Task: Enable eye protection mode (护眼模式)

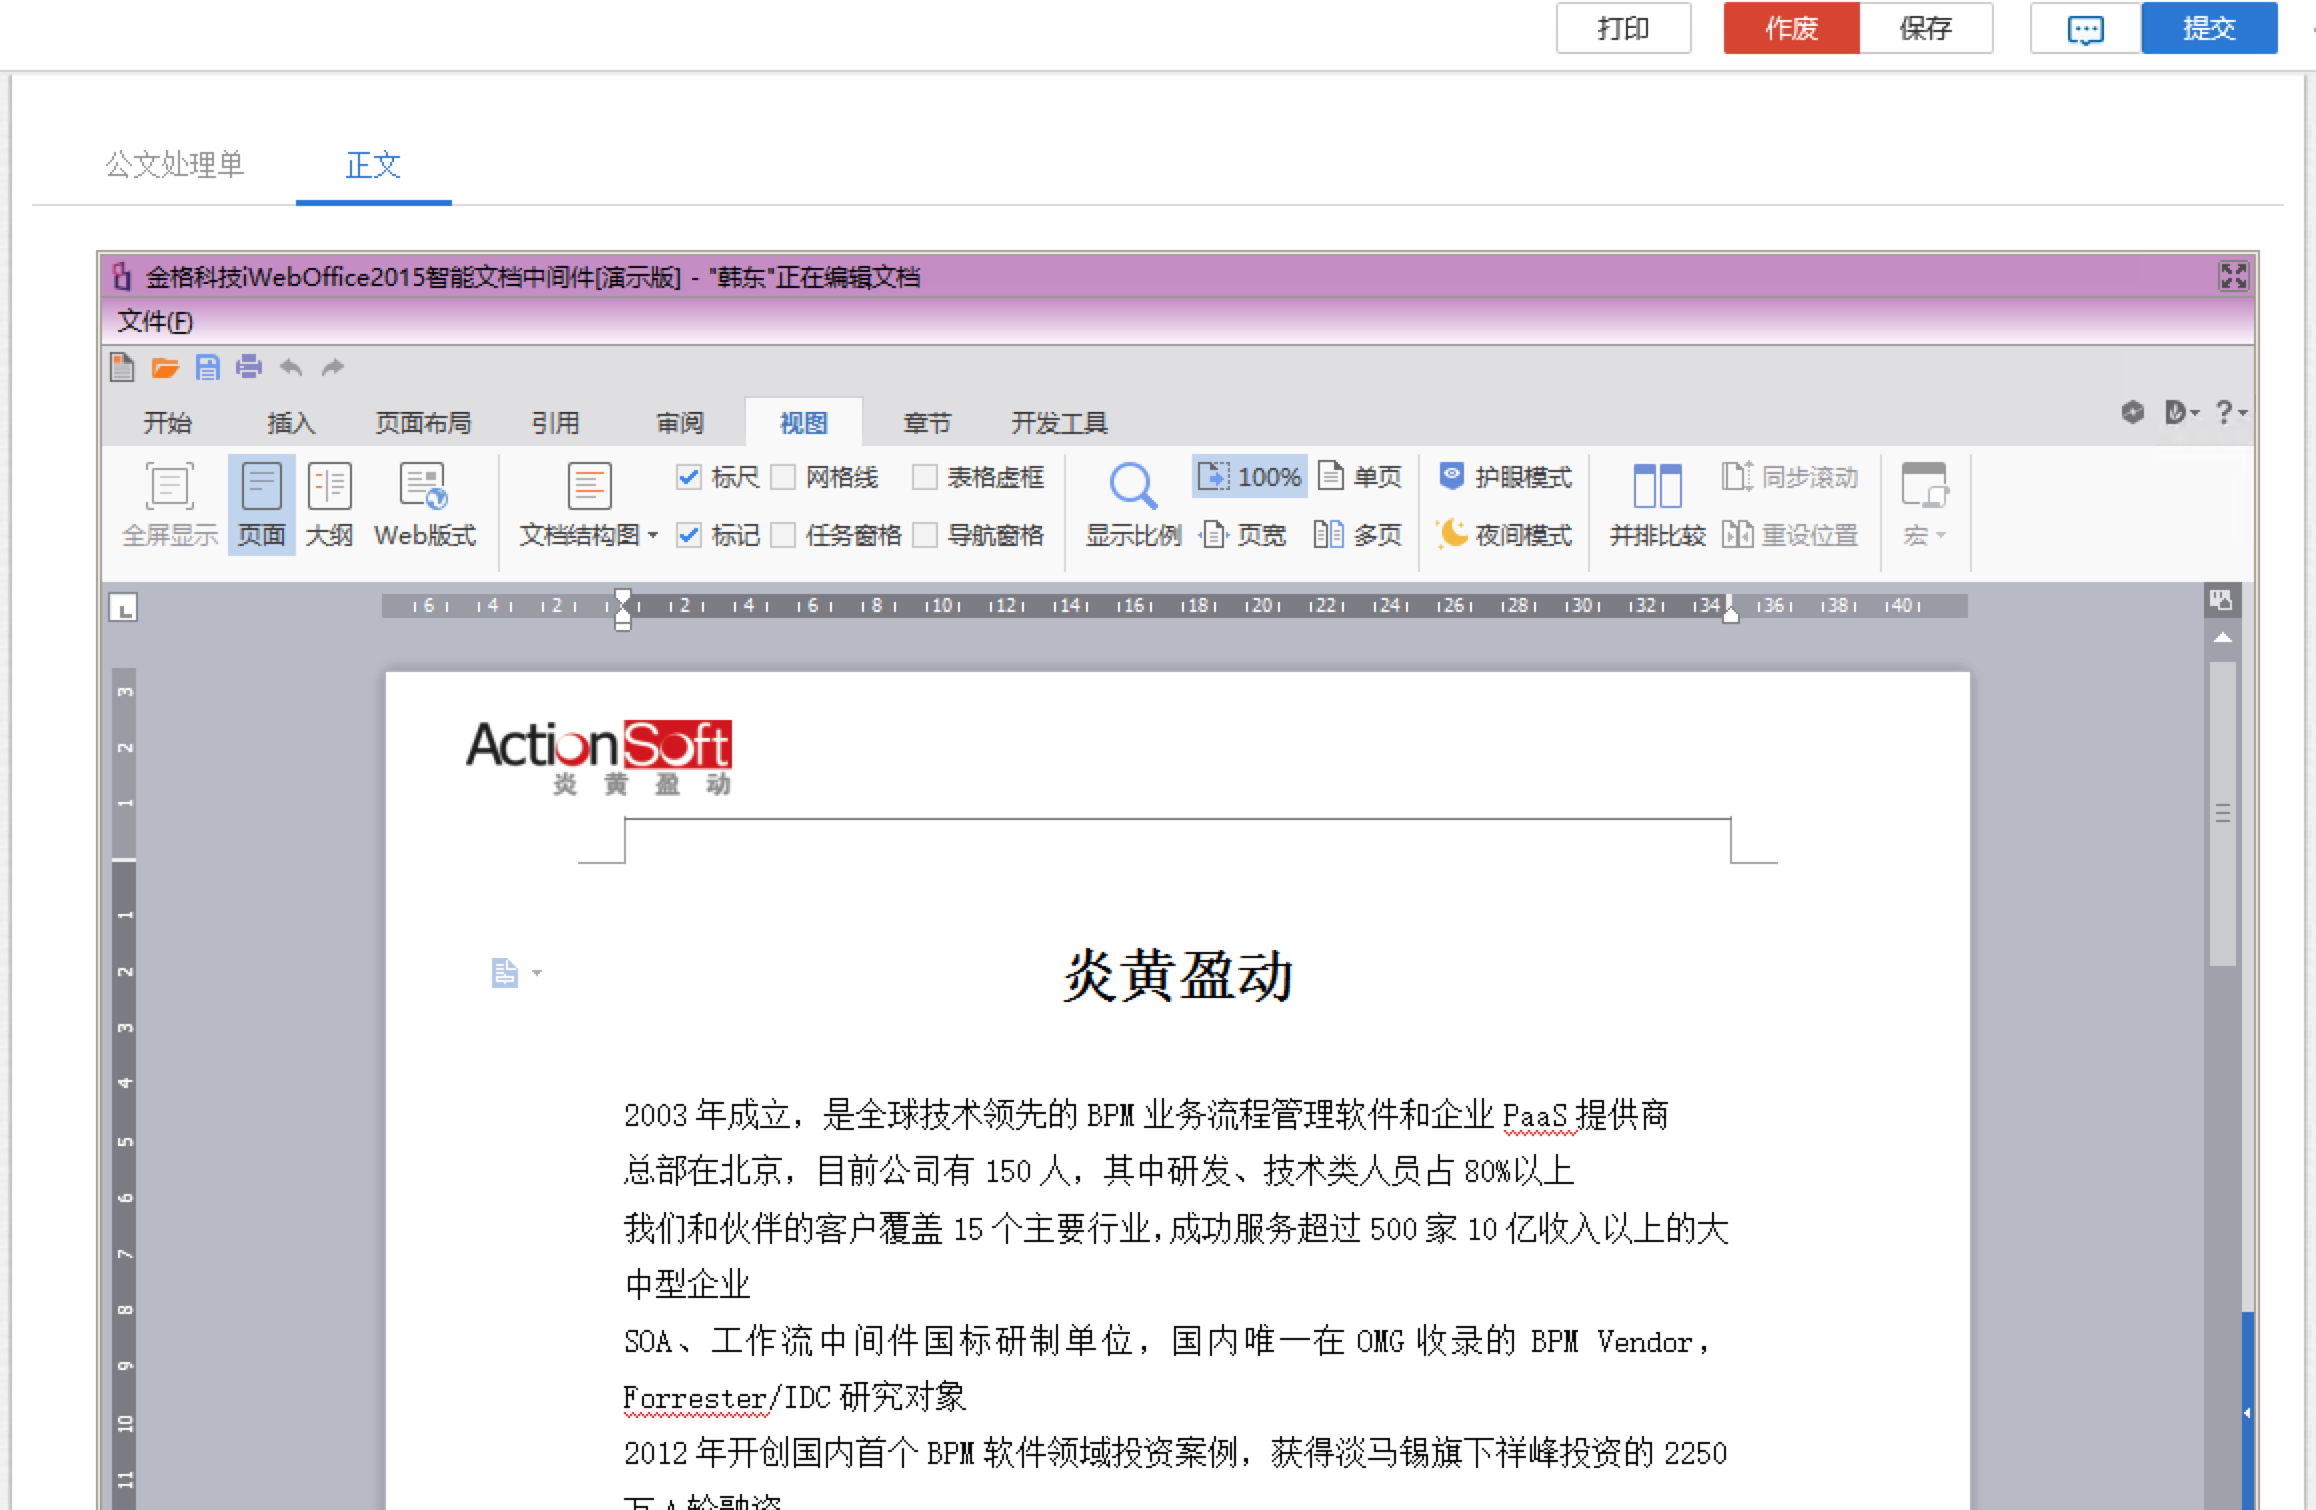Action: click(x=1506, y=477)
